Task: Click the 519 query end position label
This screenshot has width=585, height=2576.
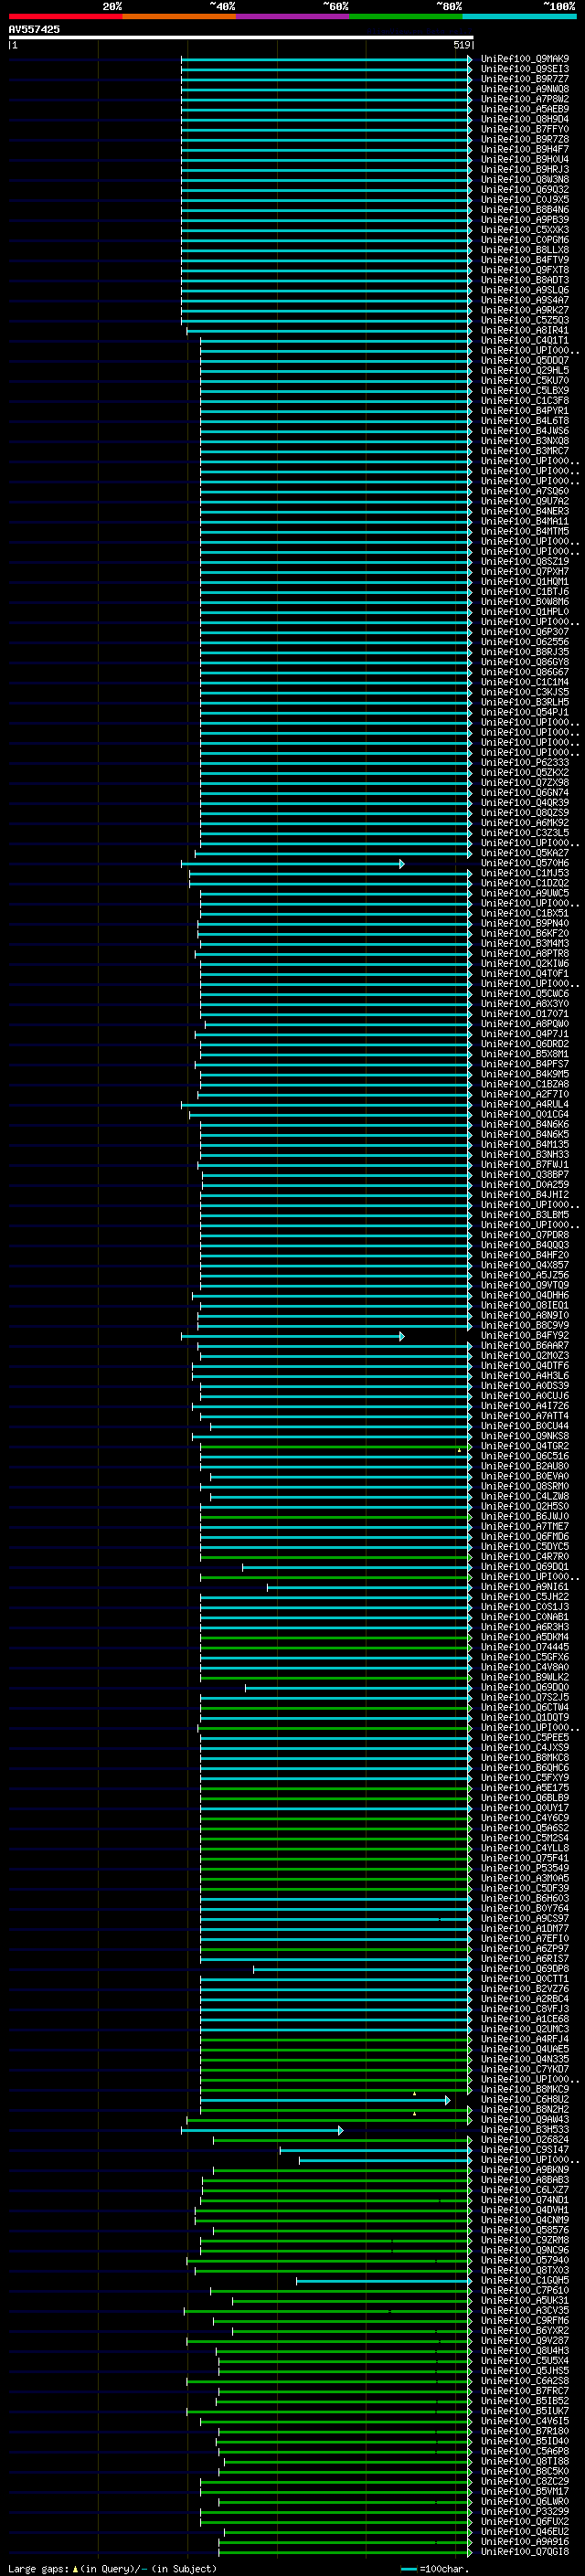Action: coord(461,45)
